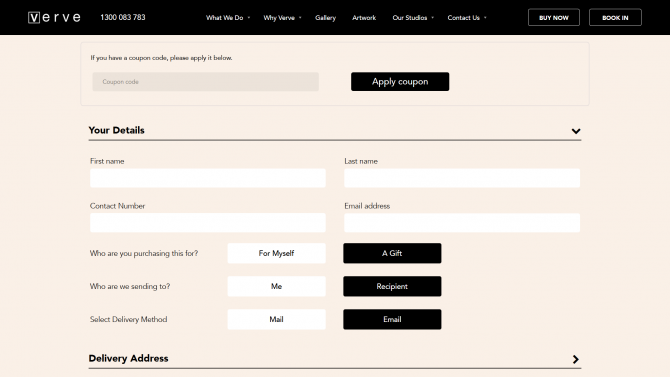The height and width of the screenshot is (377, 670).
Task: Collapse the Your Details section chevron
Action: pos(576,131)
